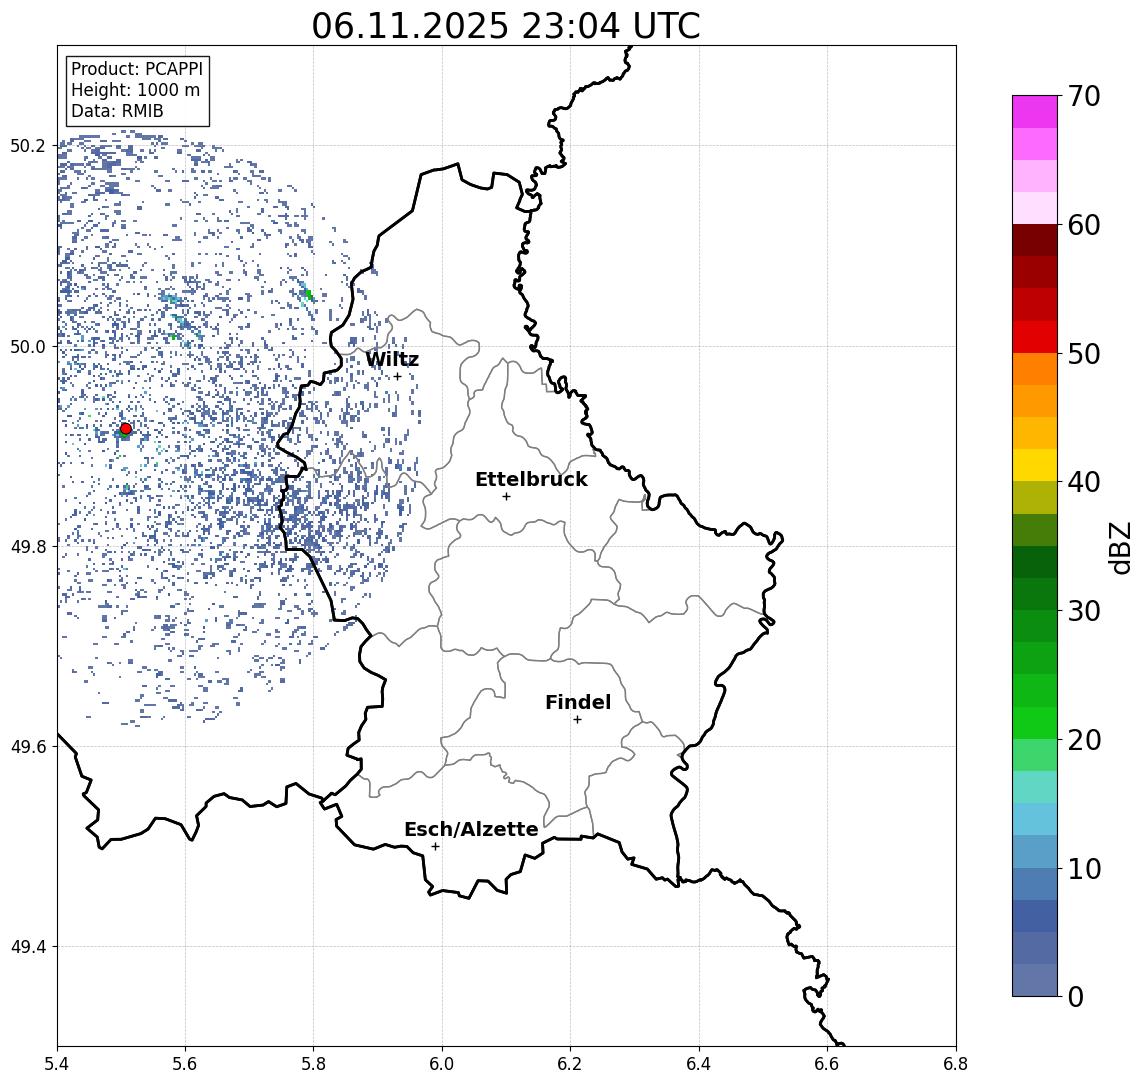Click the colorbar tick value 50
This screenshot has width=1145, height=1084.
click(1084, 354)
